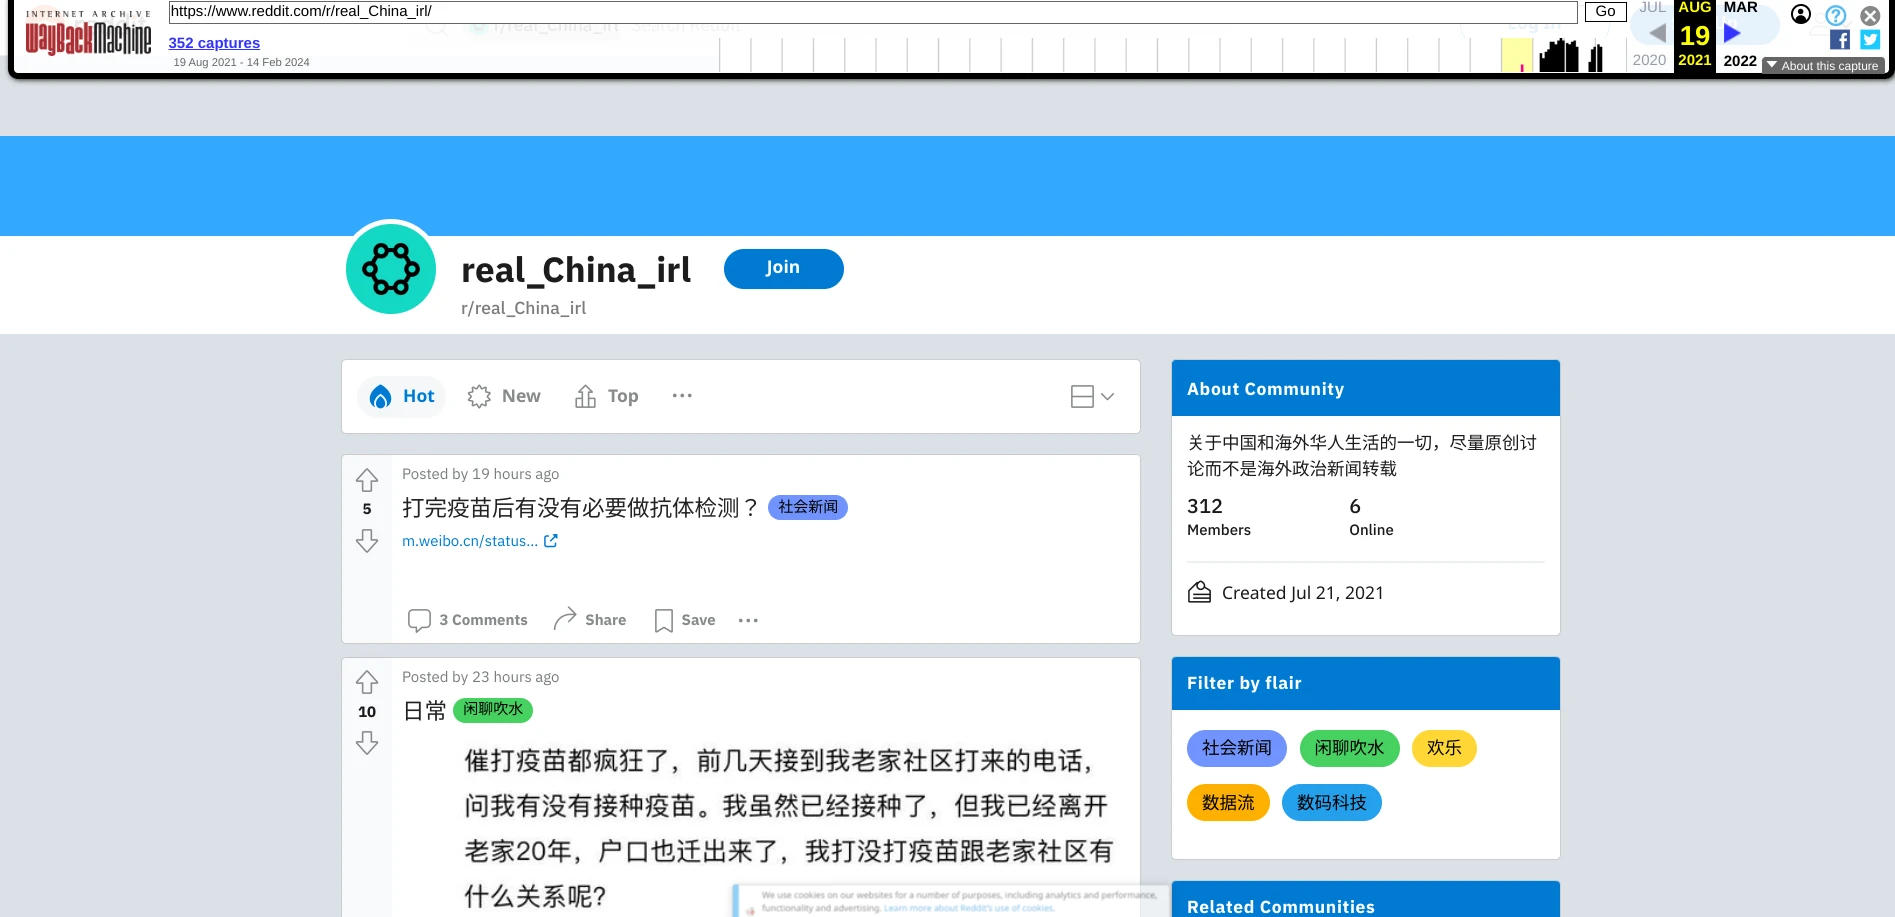Upvote the 日常 post
The width and height of the screenshot is (1895, 917).
coord(367,682)
